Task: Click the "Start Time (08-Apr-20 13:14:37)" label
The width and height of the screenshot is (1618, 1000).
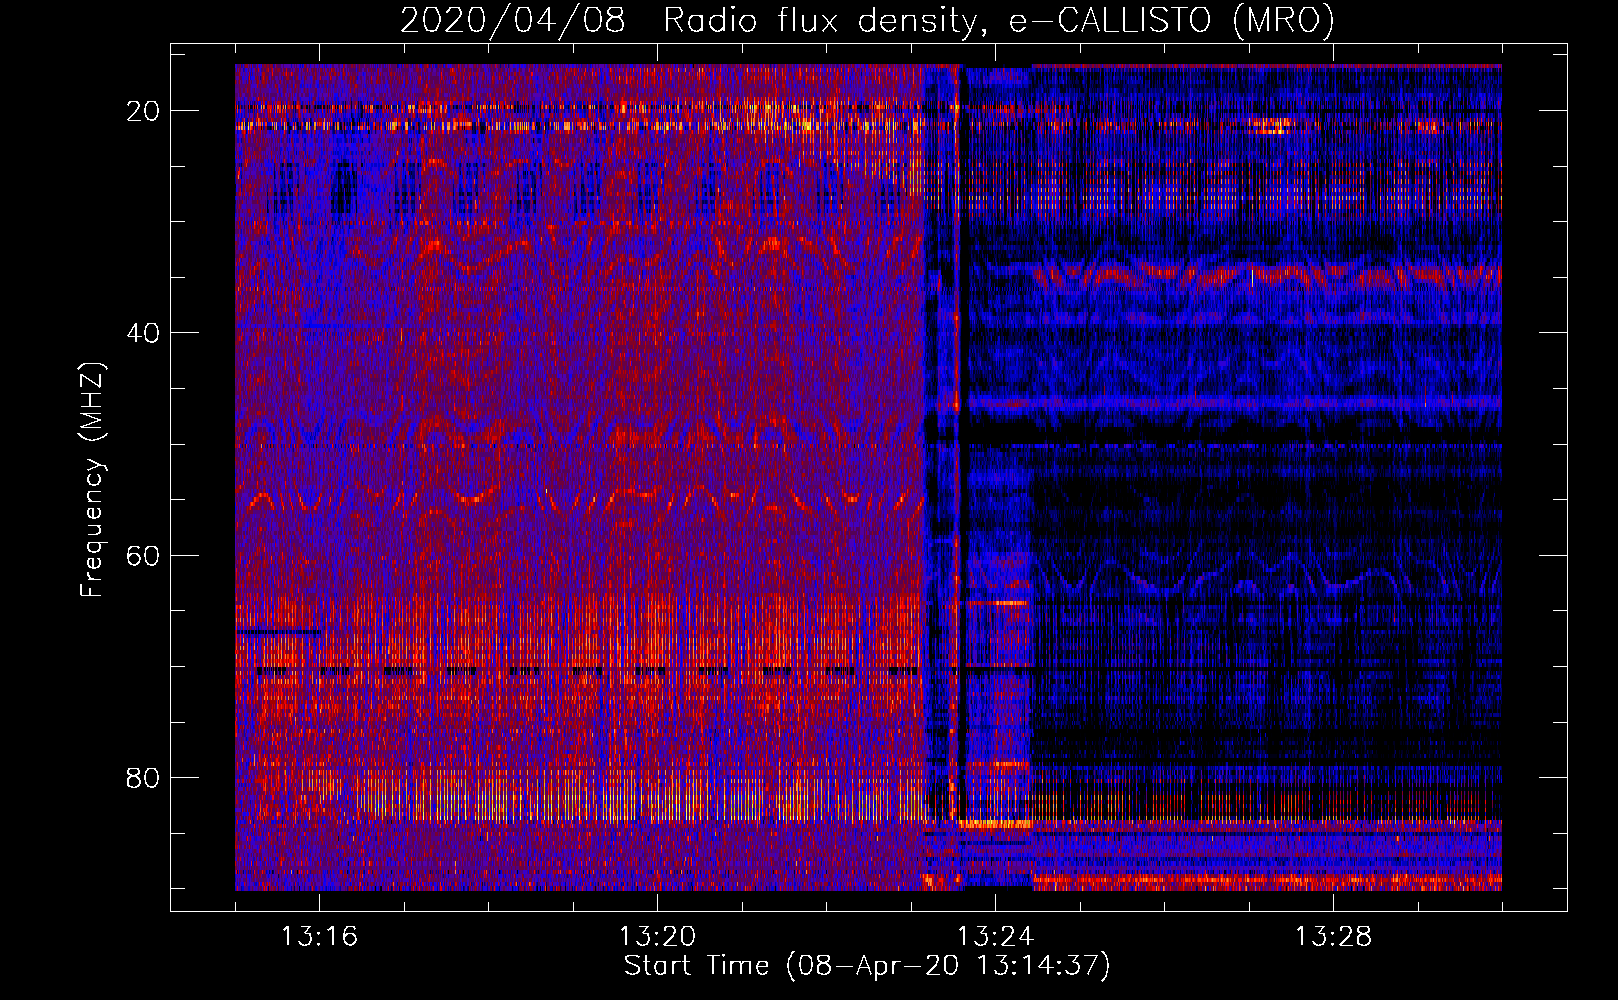Action: [x=867, y=966]
